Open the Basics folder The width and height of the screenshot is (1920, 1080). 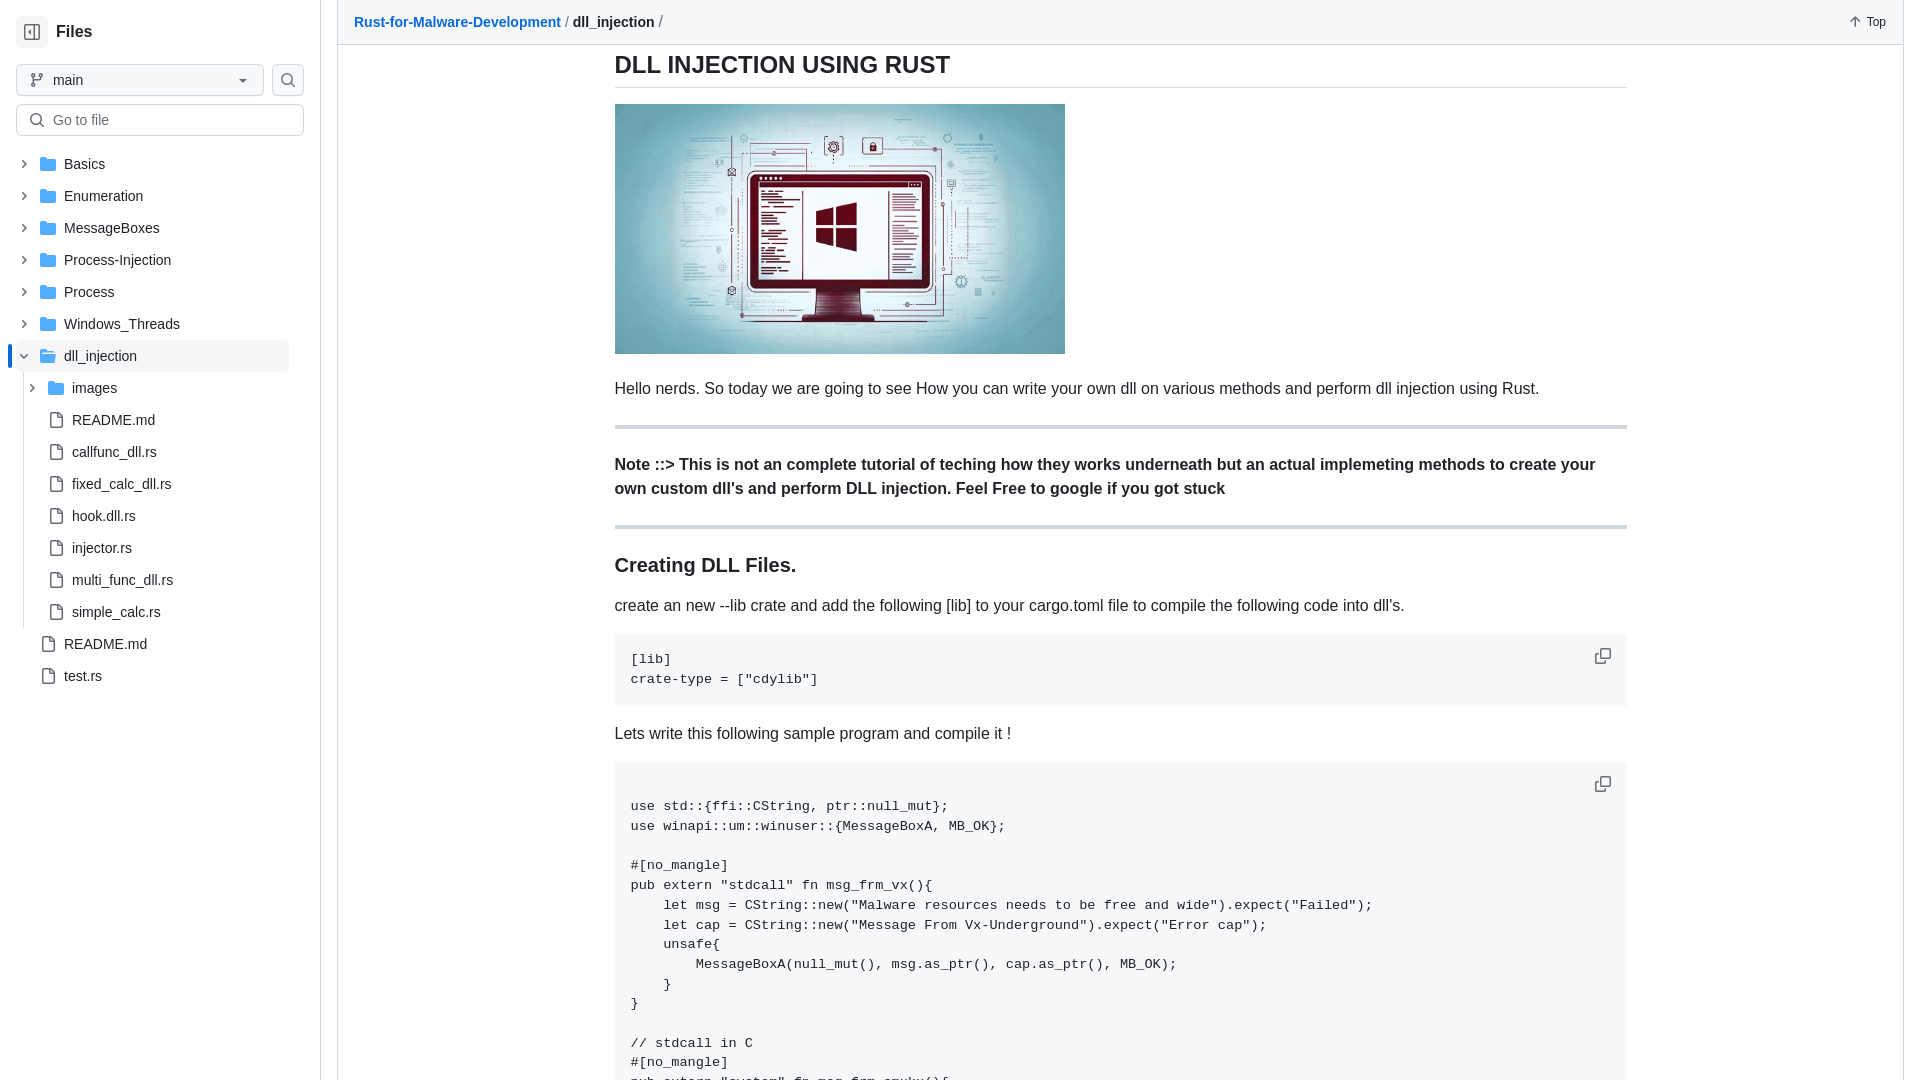[x=84, y=164]
